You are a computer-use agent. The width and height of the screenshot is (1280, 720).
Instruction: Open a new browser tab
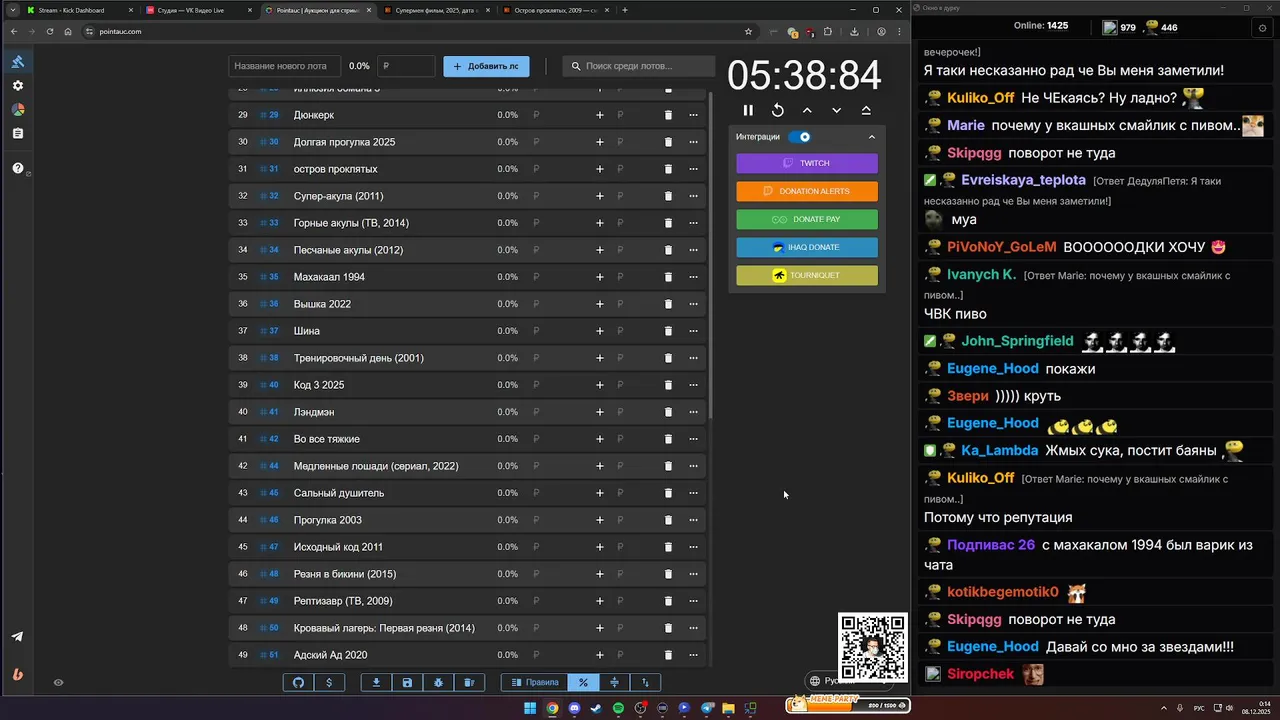[x=625, y=10]
